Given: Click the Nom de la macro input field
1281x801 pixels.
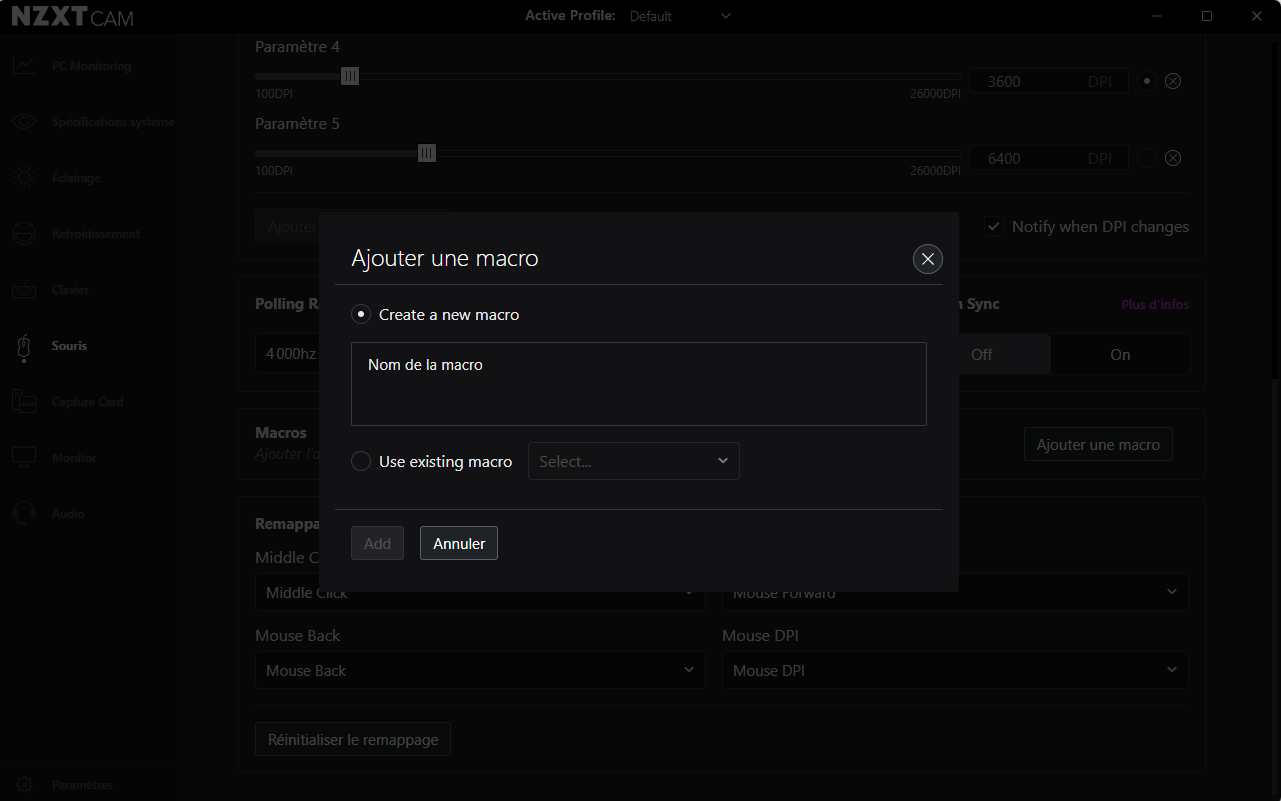Looking at the screenshot, I should 639,384.
